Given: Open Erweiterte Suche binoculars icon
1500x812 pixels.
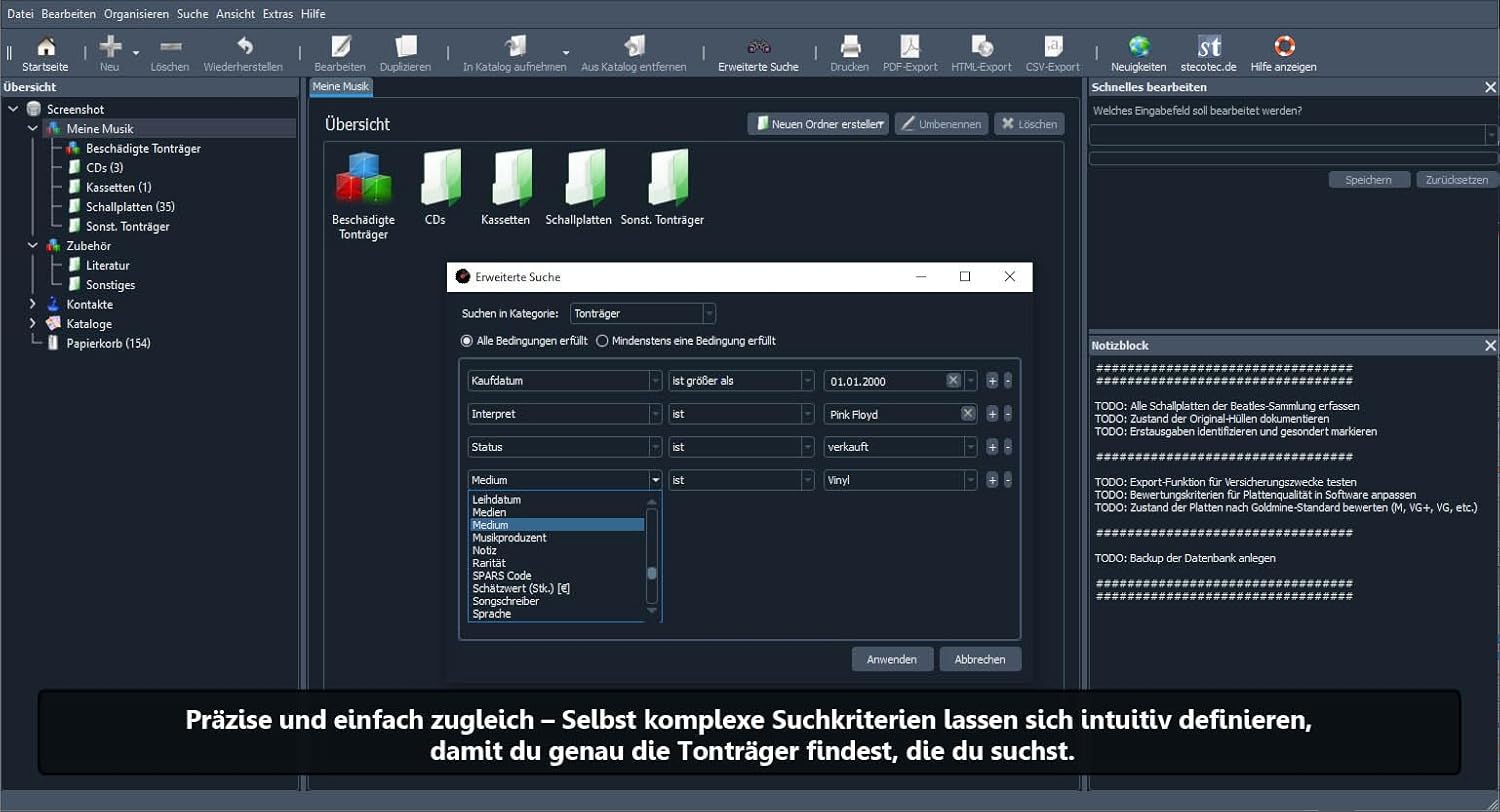Looking at the screenshot, I should [758, 47].
